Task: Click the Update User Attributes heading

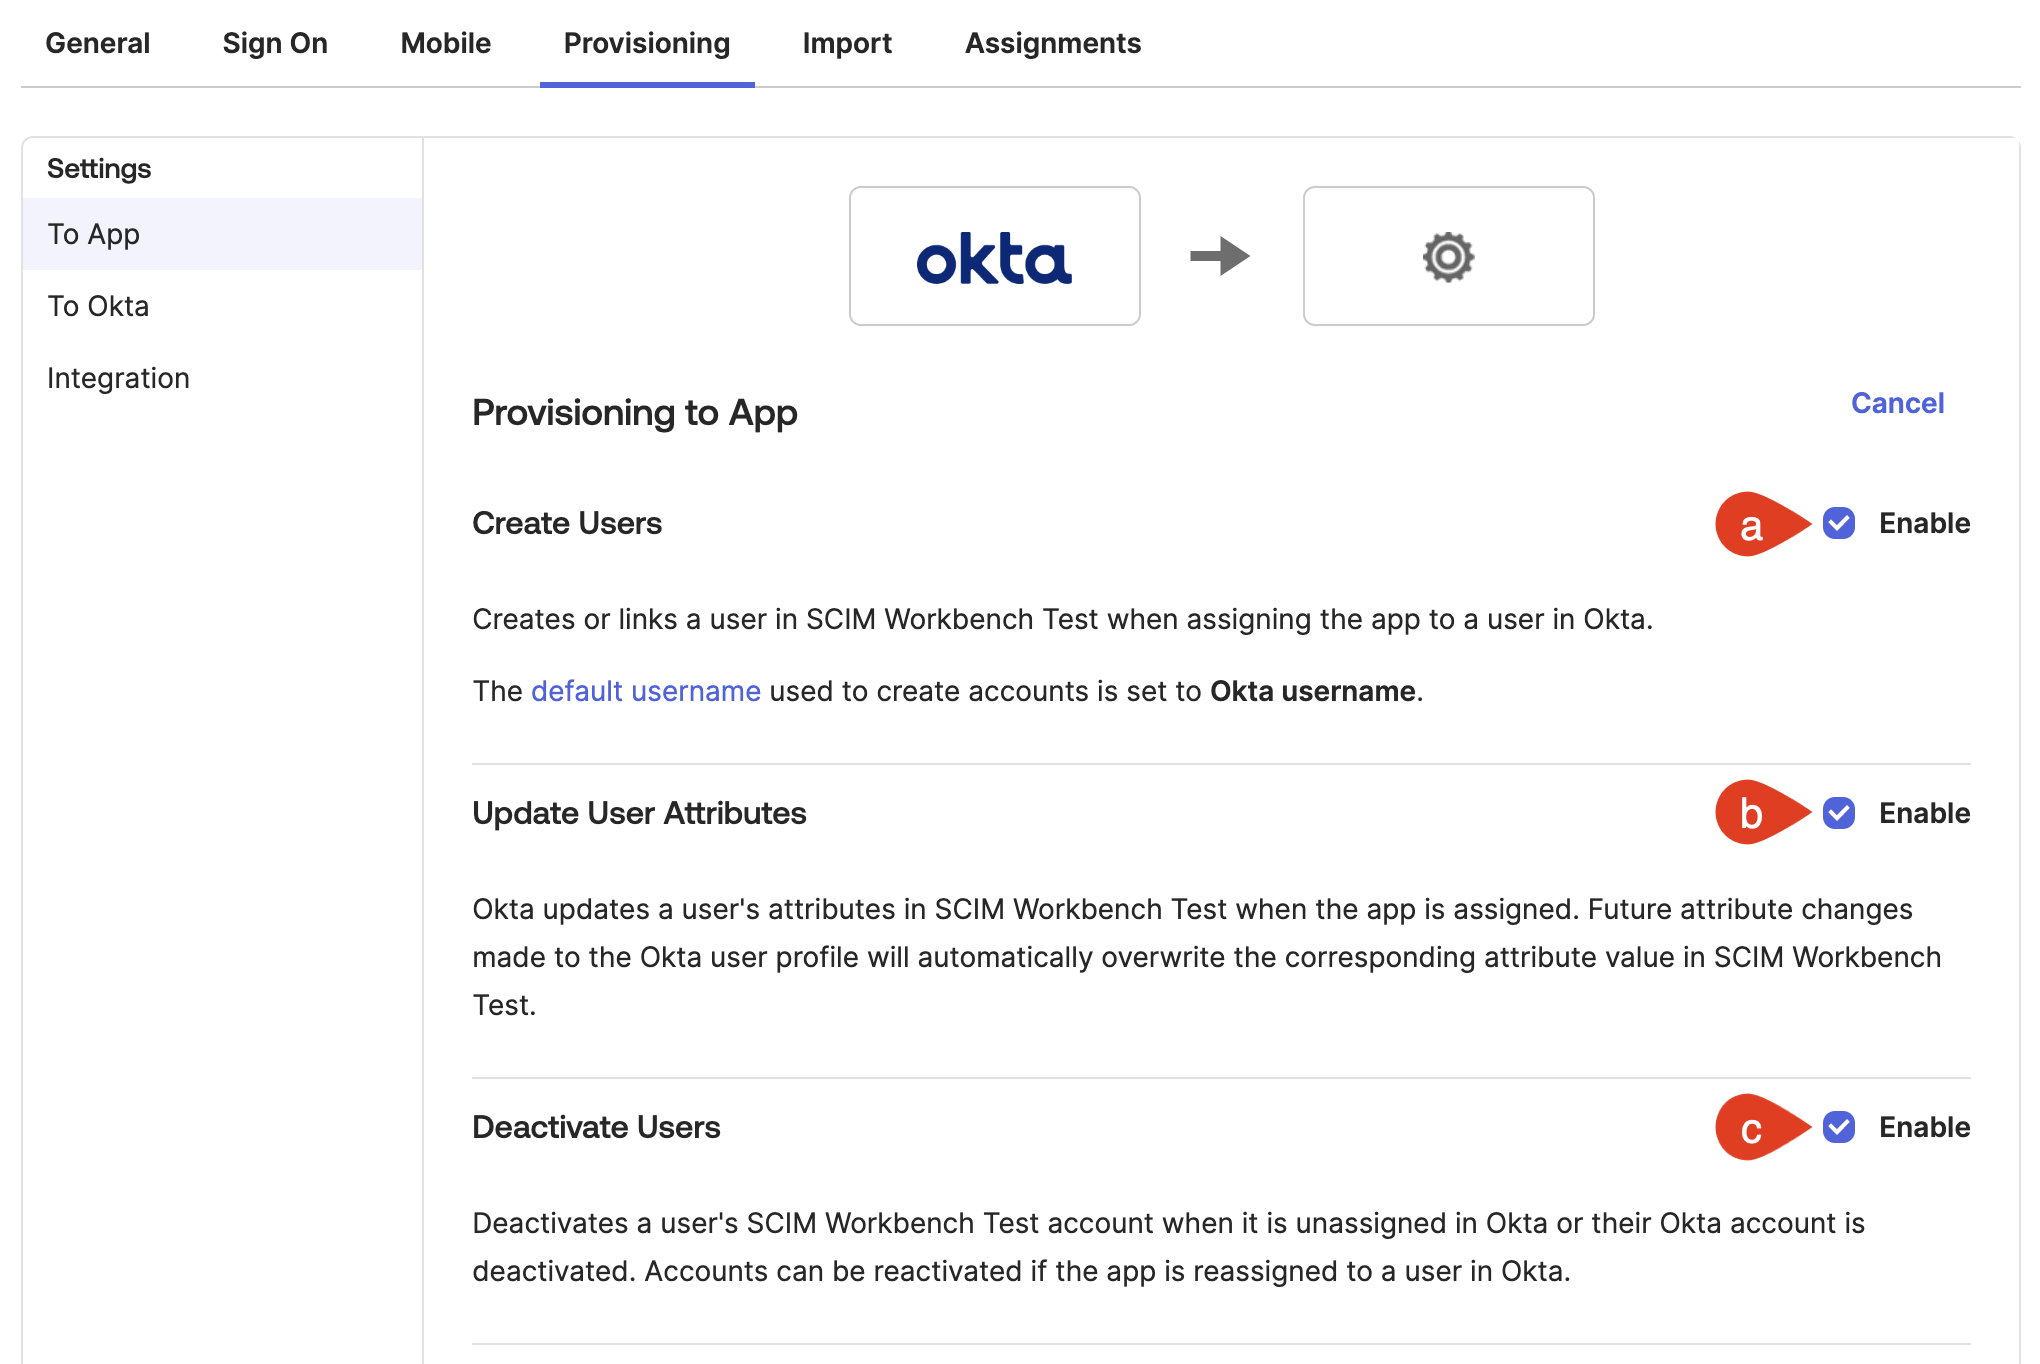Action: [639, 813]
